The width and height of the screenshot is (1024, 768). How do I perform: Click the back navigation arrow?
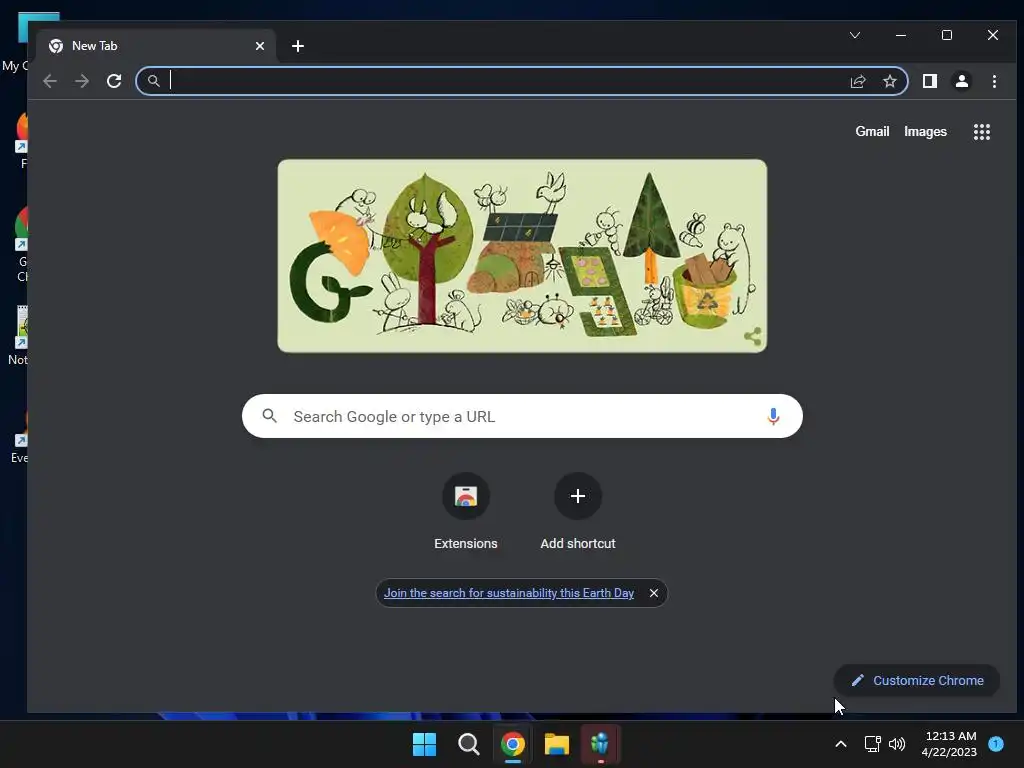point(50,81)
